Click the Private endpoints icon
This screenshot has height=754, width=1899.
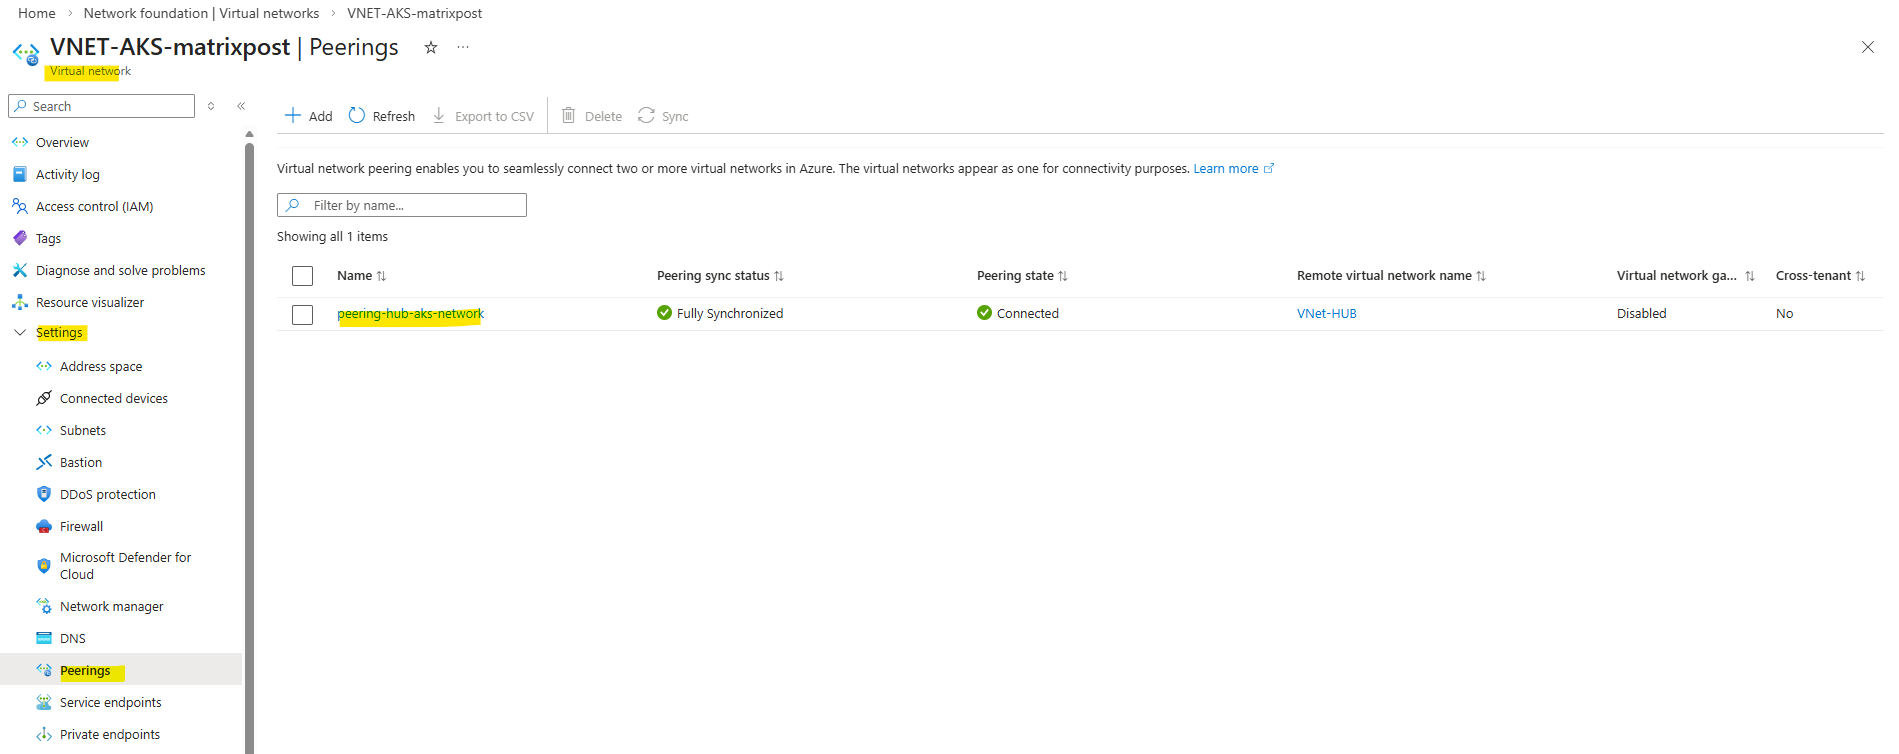[44, 734]
